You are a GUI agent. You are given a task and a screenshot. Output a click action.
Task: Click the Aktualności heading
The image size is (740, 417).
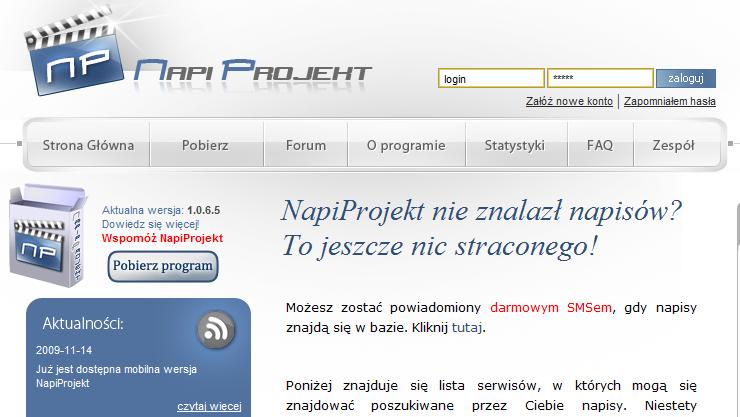click(83, 324)
